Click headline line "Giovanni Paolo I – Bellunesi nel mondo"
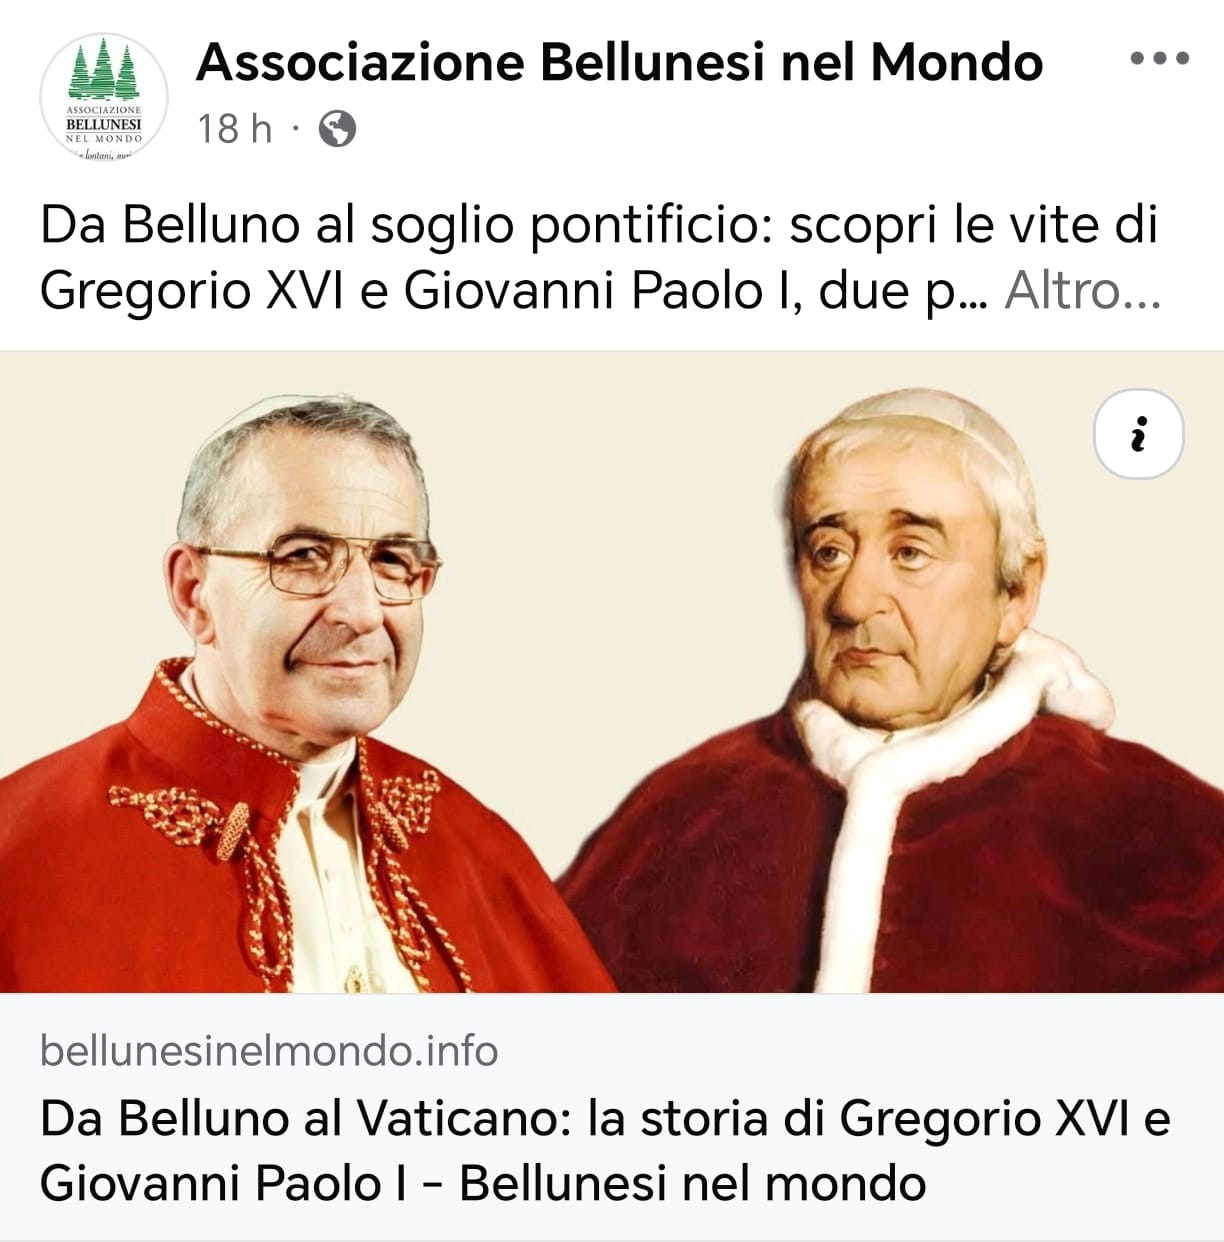The width and height of the screenshot is (1224, 1242). [483, 1183]
